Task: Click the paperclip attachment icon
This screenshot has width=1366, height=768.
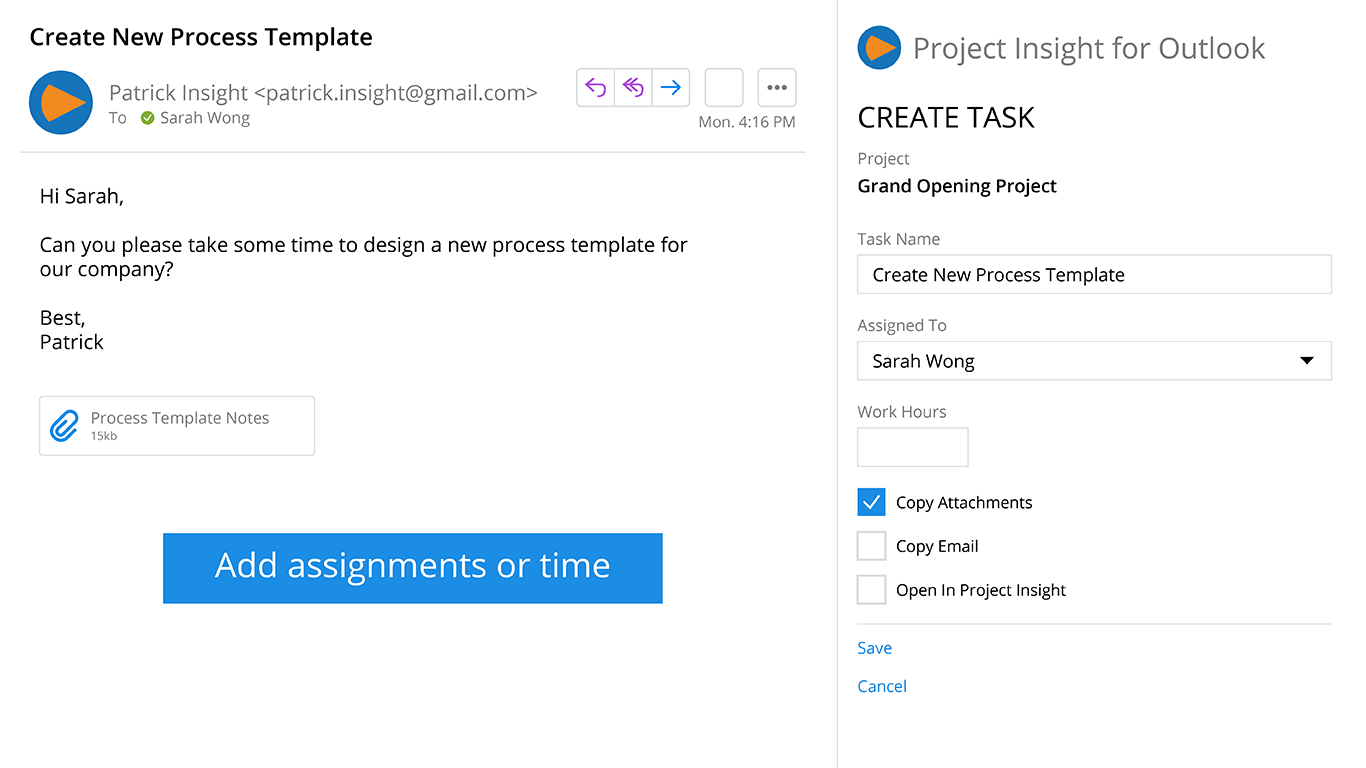Action: (64, 426)
